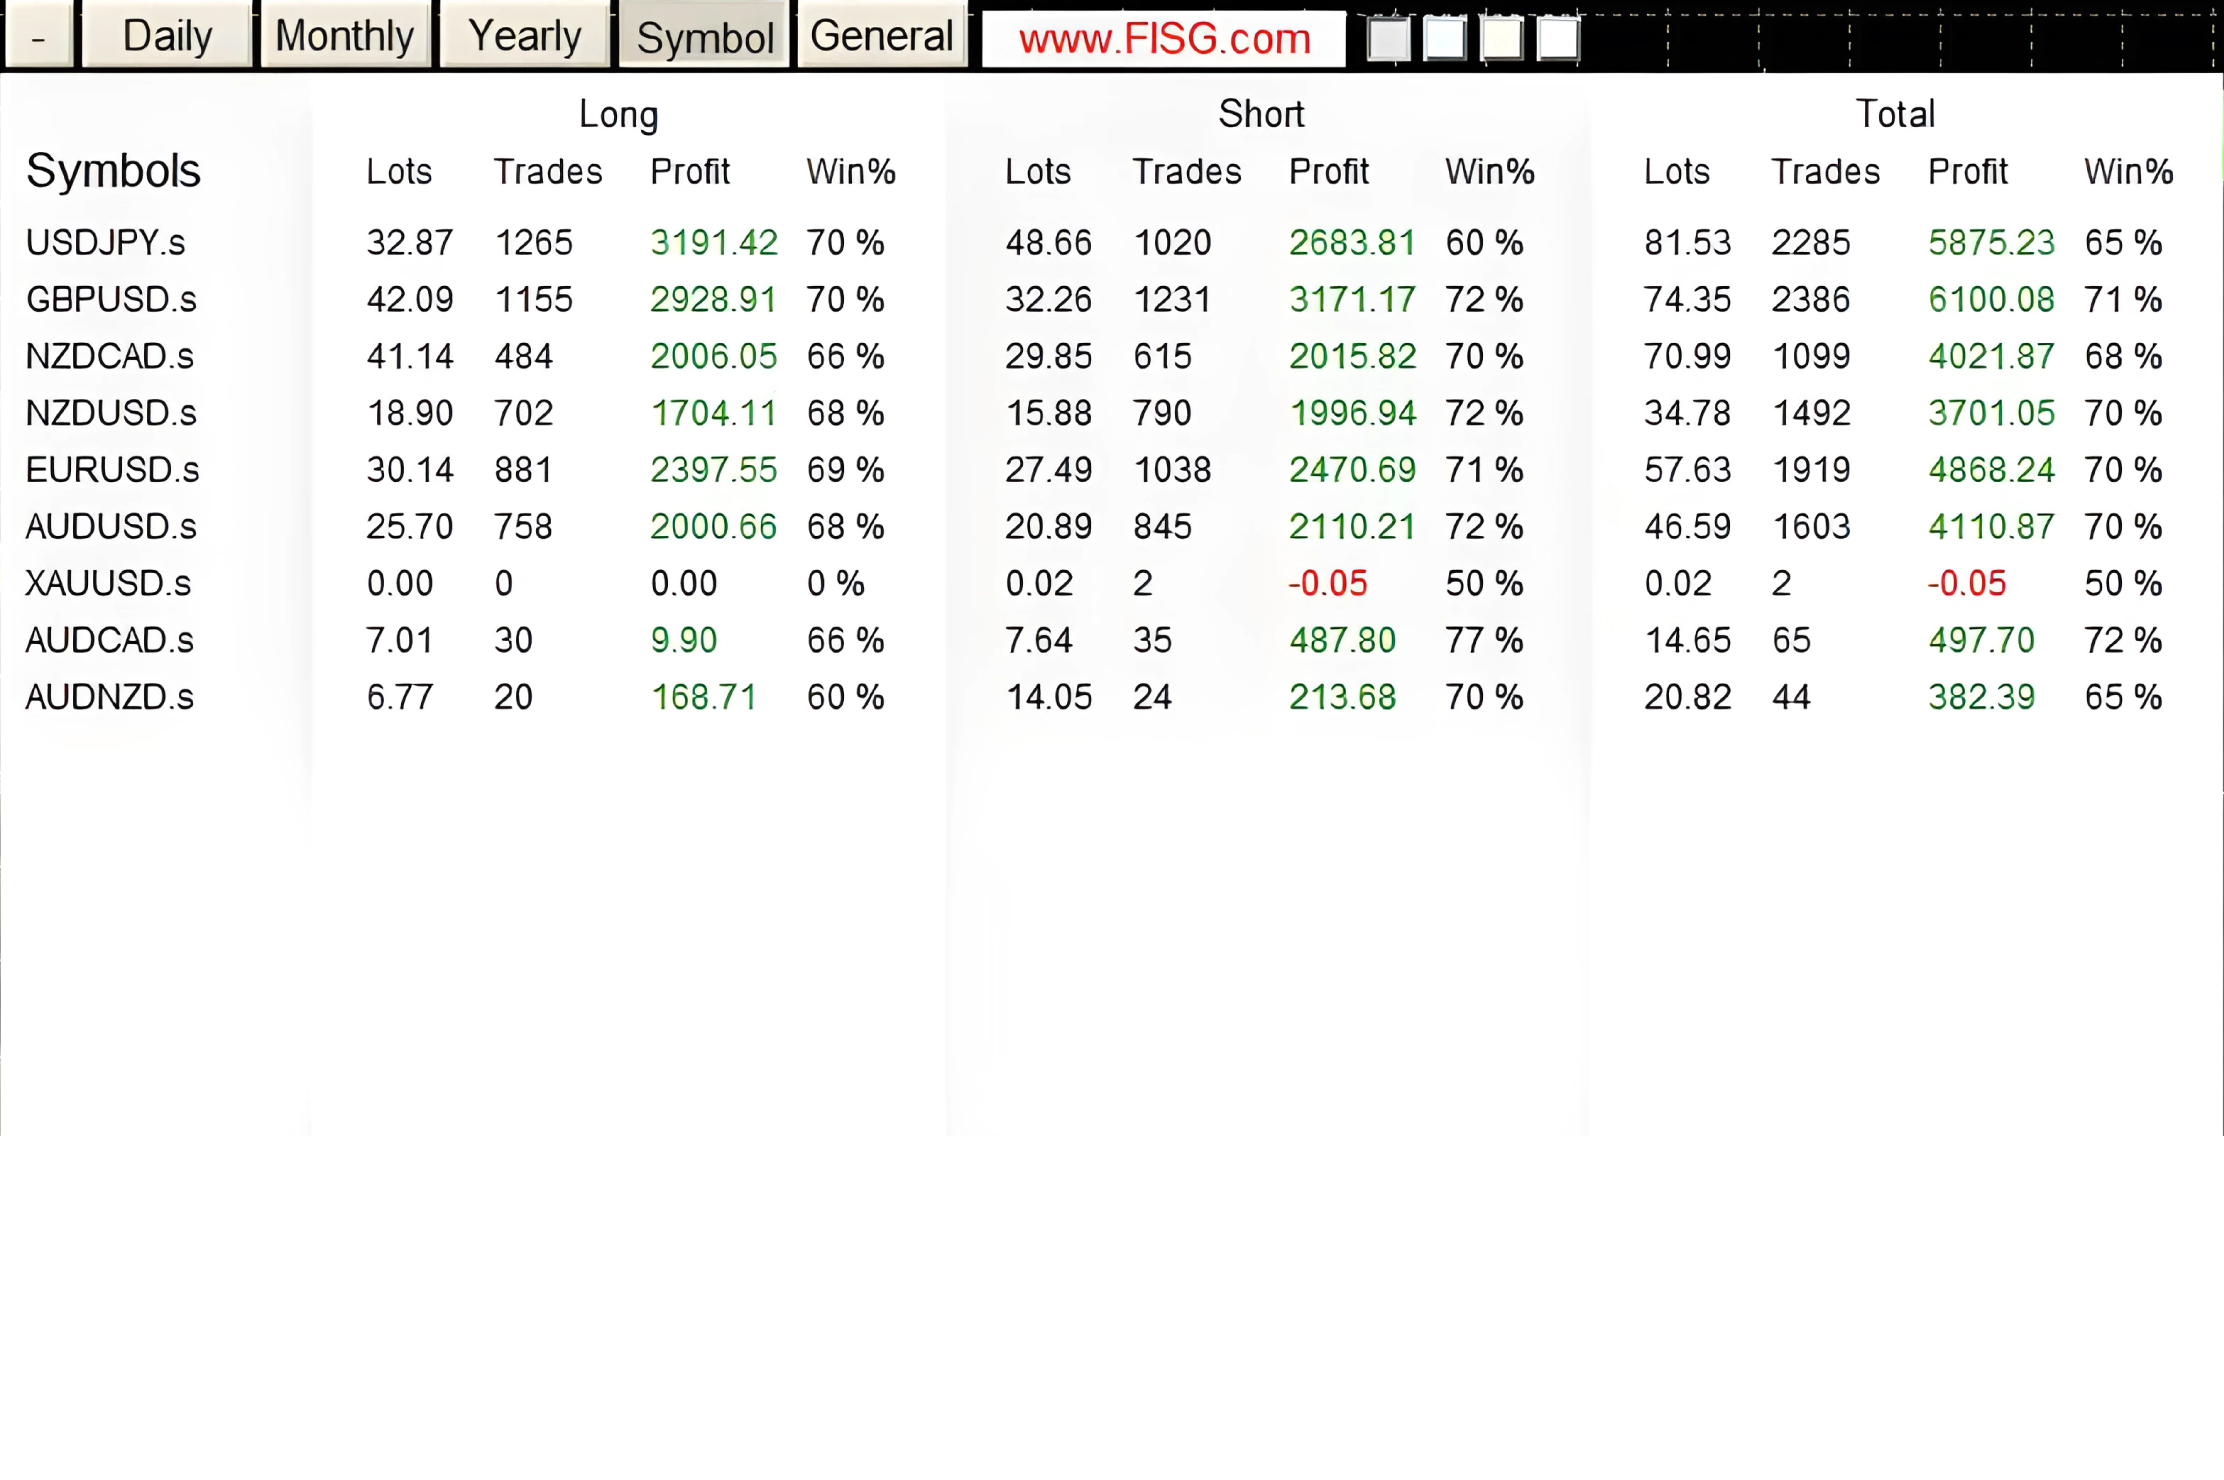Choose the cream color swatch
Screen dimensions: 2224x1480
pos(1501,40)
